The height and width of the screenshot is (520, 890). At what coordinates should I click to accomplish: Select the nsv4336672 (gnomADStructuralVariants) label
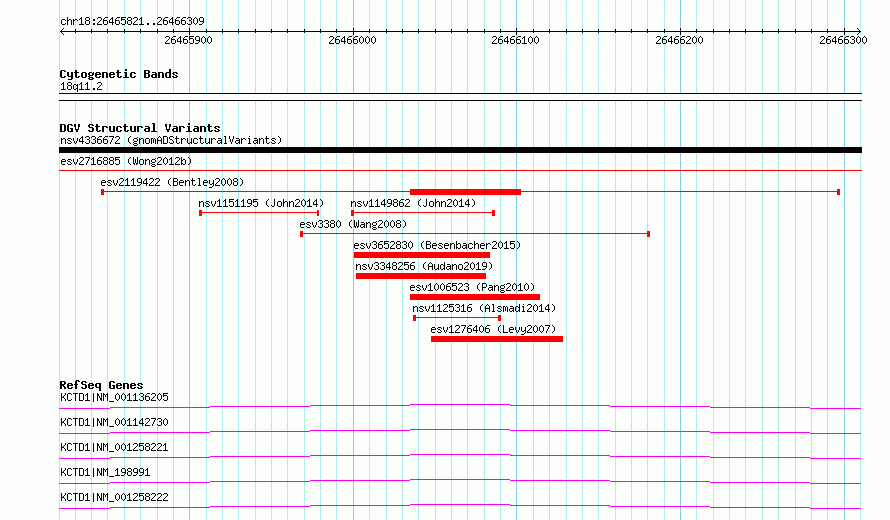pyautogui.click(x=171, y=140)
